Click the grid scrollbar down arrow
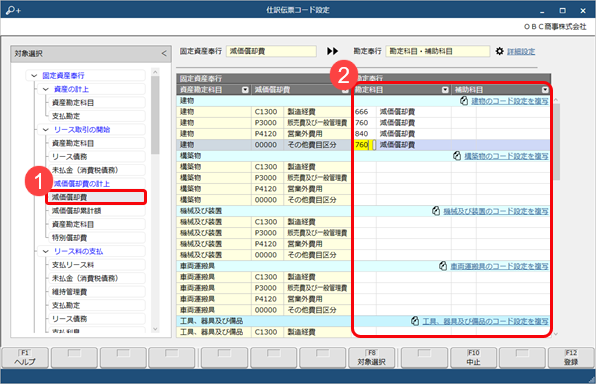The height and width of the screenshot is (384, 596). pyautogui.click(x=556, y=334)
